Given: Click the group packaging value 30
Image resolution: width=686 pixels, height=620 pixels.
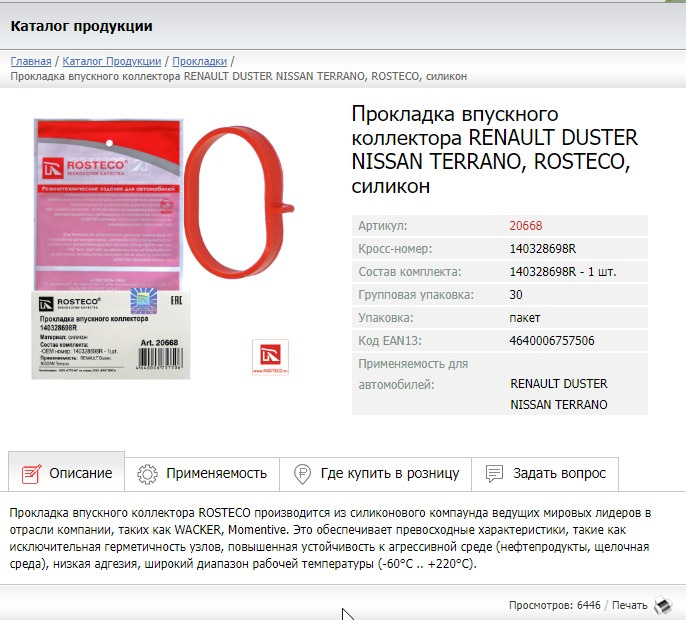Looking at the screenshot, I should point(516,295).
